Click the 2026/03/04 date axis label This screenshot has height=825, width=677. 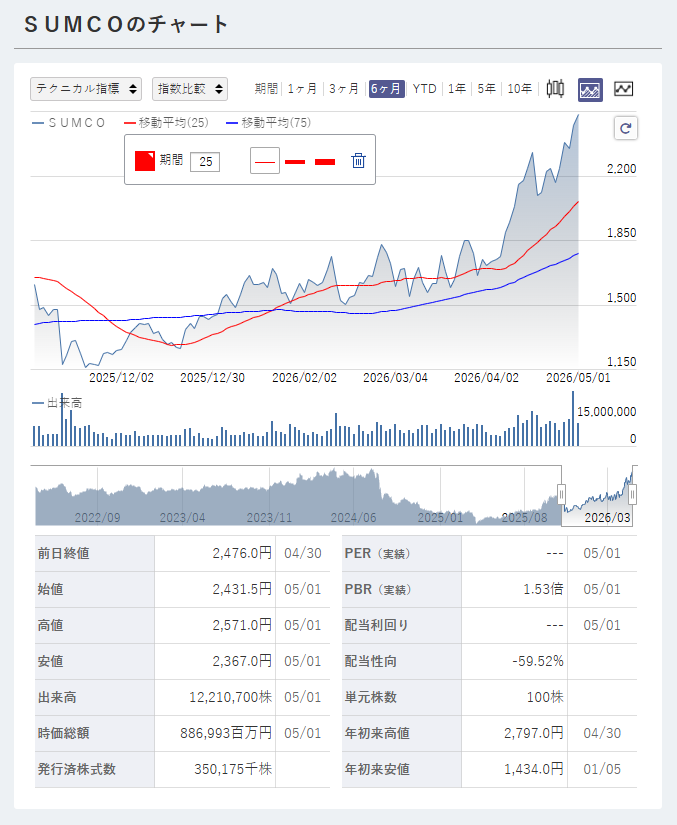point(396,378)
